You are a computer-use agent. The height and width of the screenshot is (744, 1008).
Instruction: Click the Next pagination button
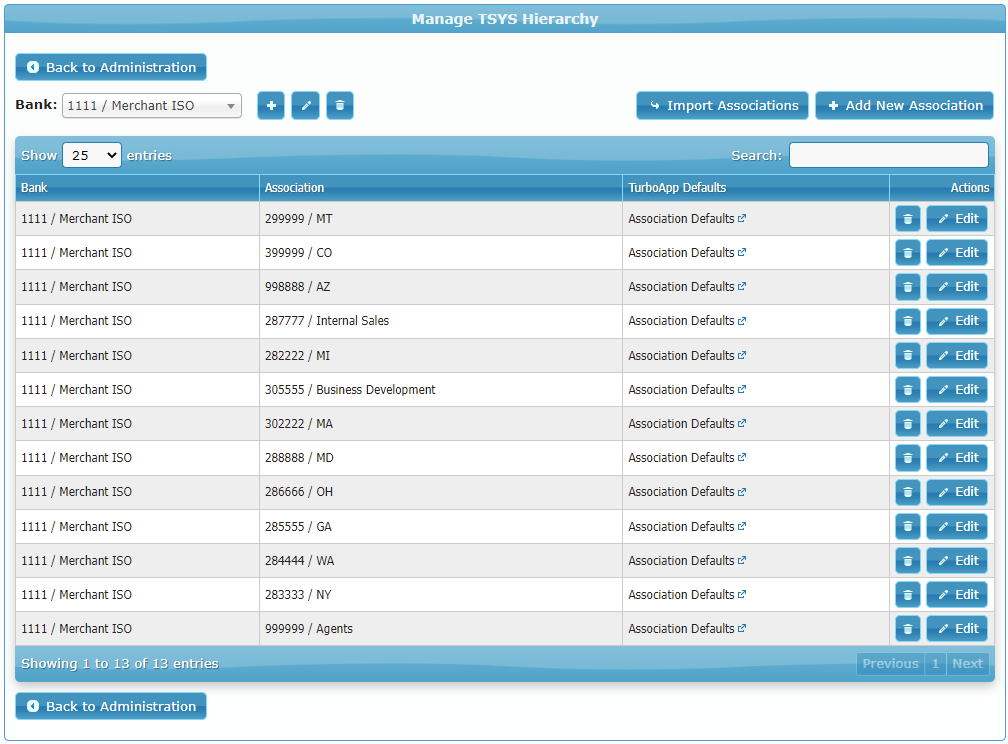(968, 664)
